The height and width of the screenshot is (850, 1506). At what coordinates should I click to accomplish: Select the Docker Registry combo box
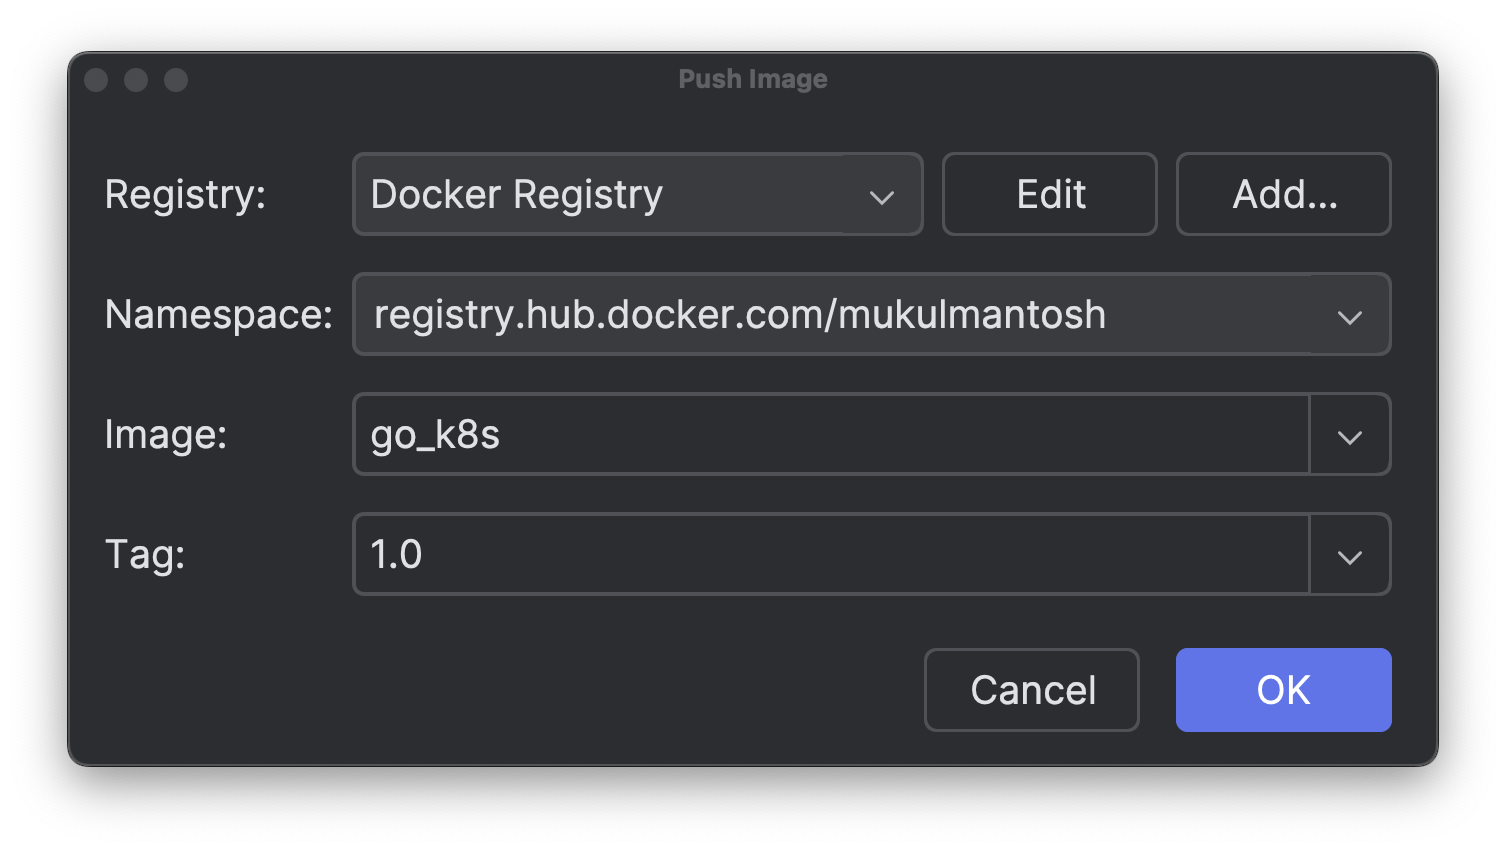(x=638, y=194)
